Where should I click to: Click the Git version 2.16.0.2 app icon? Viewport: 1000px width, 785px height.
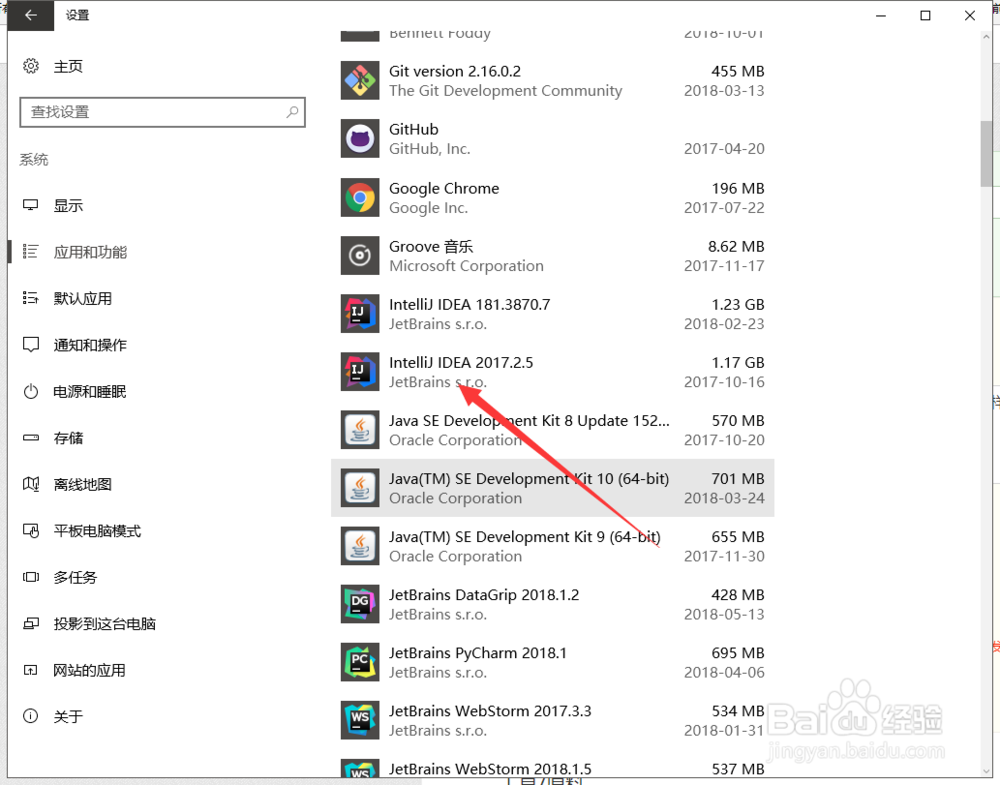pos(360,81)
